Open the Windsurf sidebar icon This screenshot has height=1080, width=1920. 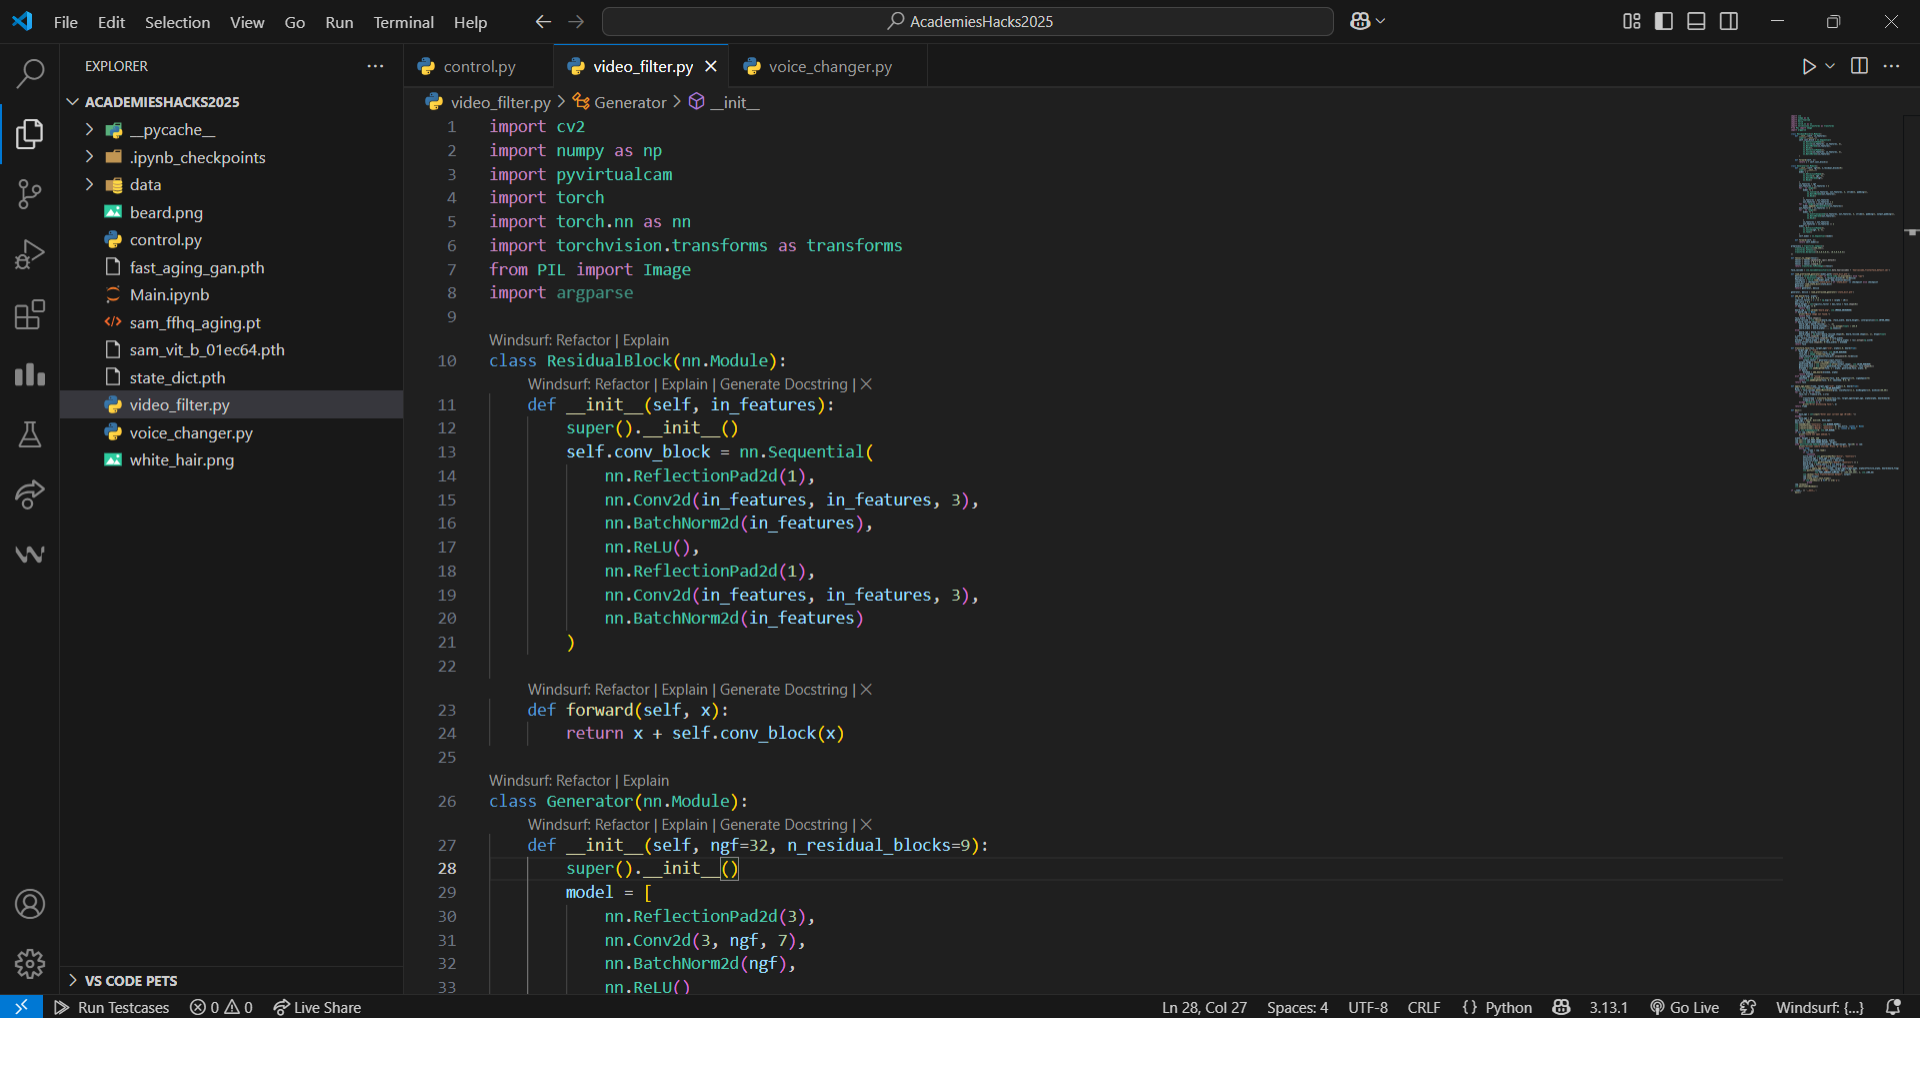(30, 554)
